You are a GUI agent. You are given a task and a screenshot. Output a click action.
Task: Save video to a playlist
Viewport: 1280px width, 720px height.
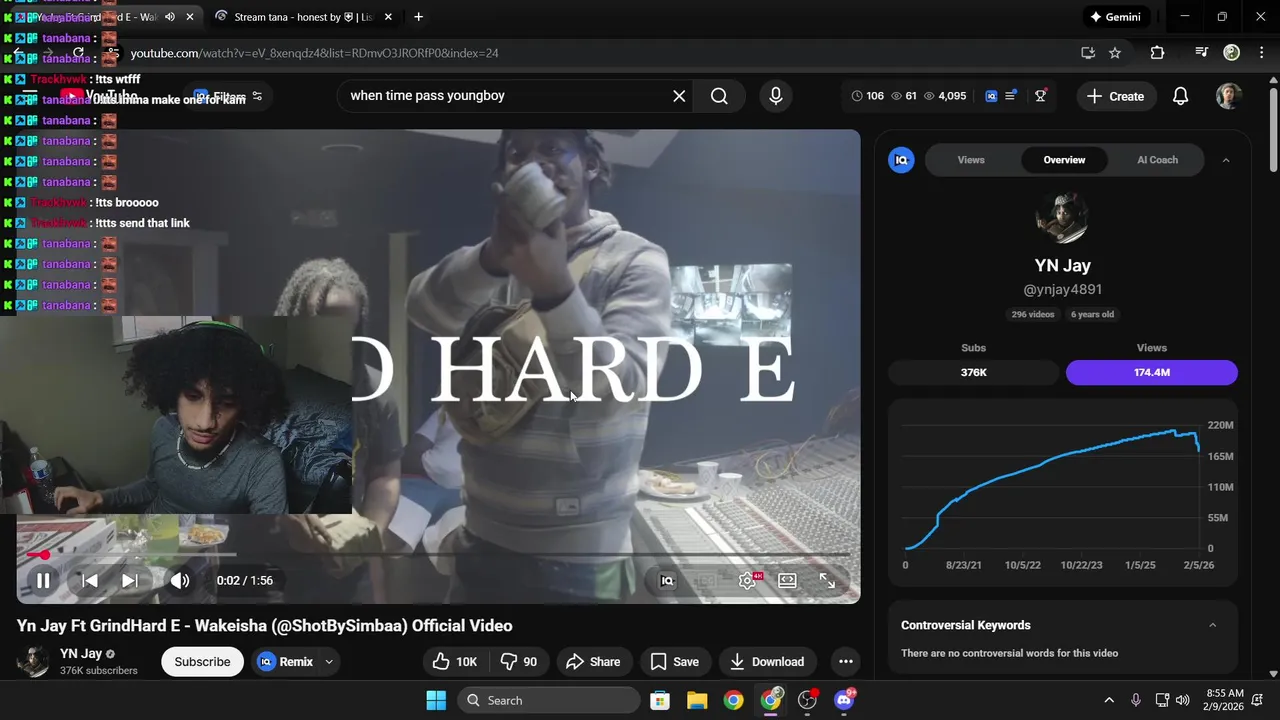click(675, 662)
